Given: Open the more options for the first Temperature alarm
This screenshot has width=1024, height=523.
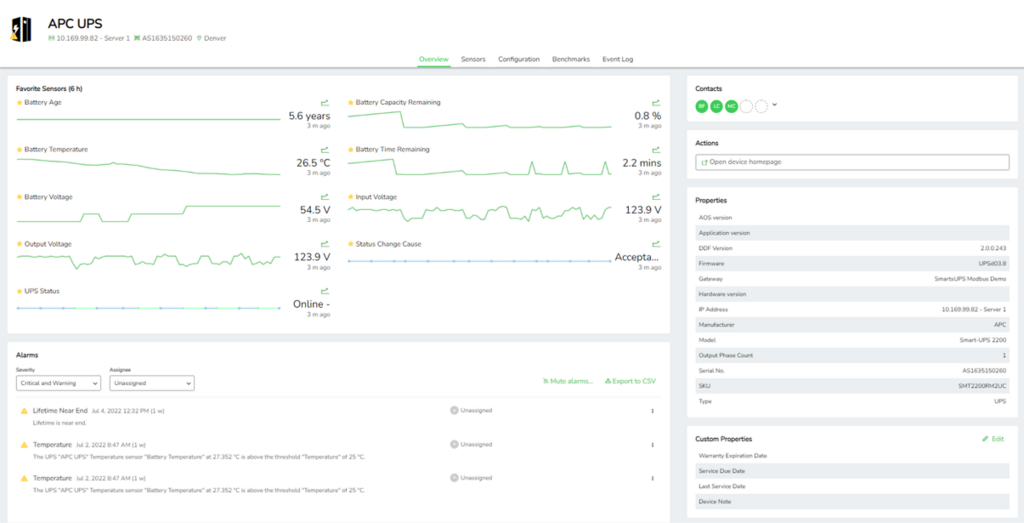Looking at the screenshot, I should (652, 445).
